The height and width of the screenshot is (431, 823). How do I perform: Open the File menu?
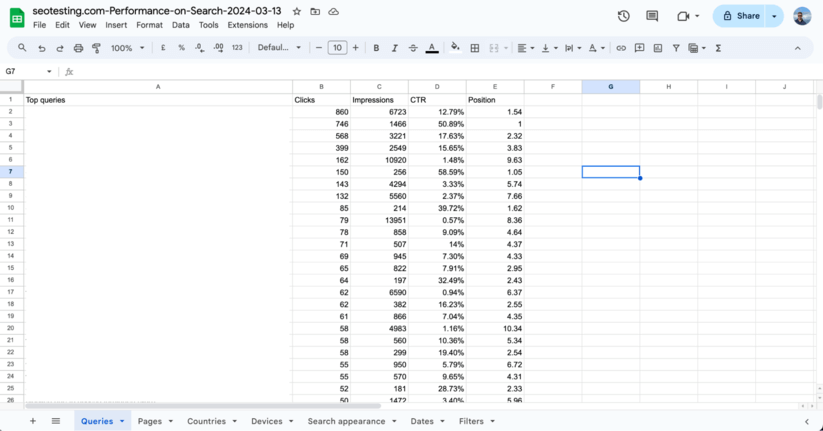[x=39, y=25]
